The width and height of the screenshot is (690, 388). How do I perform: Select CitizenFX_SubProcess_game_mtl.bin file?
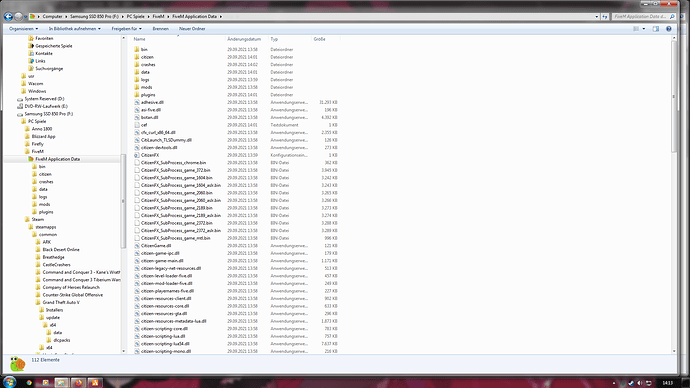[176, 238]
